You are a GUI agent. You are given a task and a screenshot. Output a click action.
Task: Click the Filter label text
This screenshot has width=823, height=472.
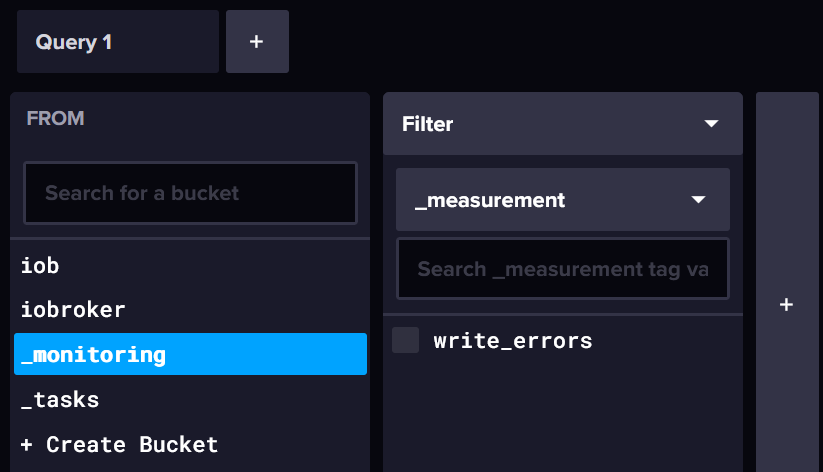[427, 124]
